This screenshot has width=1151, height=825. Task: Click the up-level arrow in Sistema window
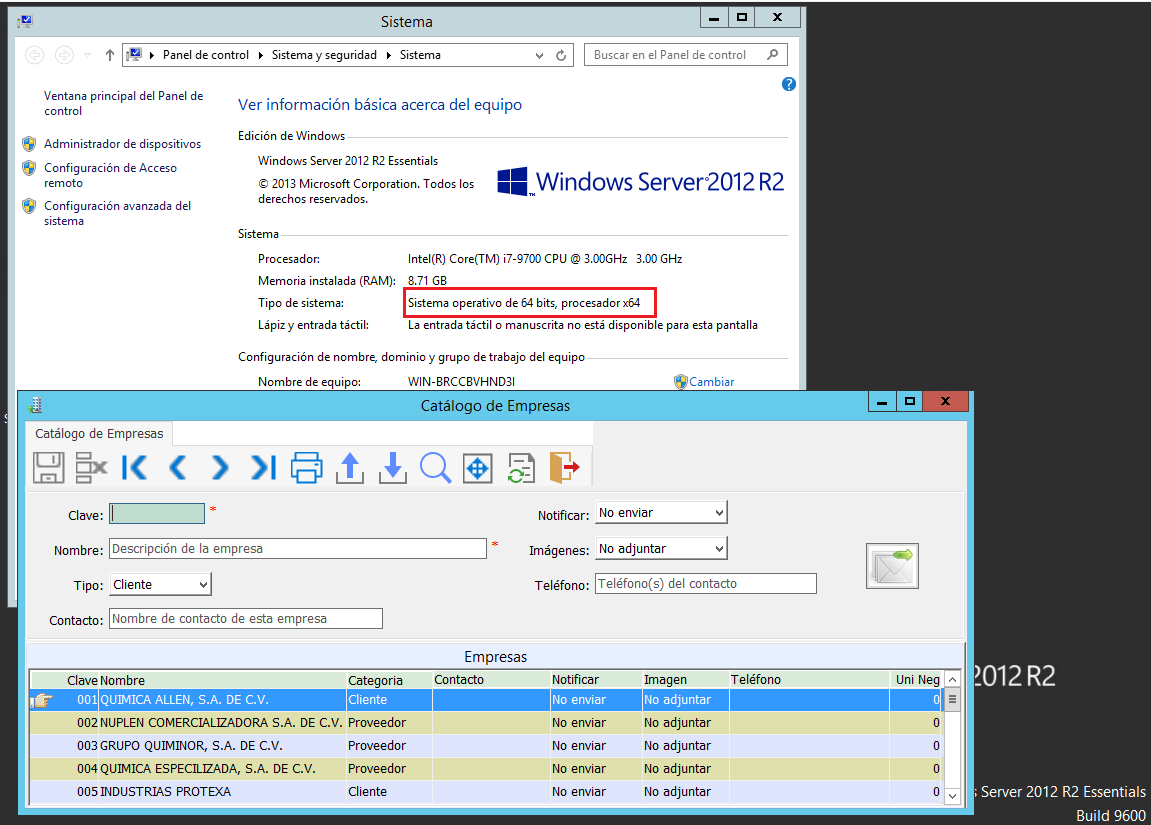pyautogui.click(x=109, y=55)
